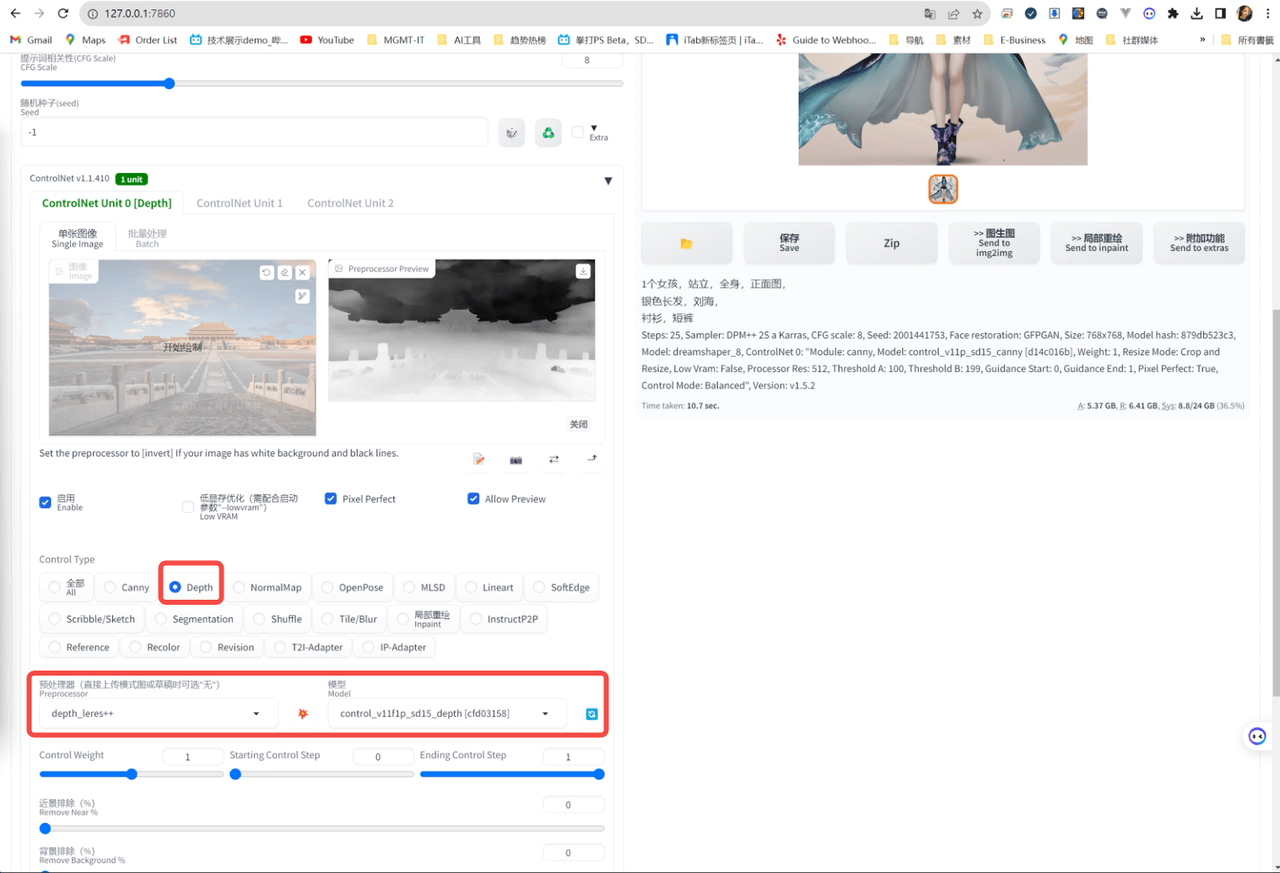
Task: Click the Send to img2img button
Action: (x=994, y=243)
